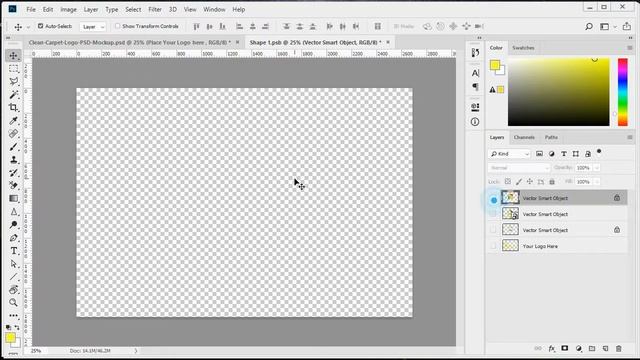This screenshot has height=360, width=640.
Task: Open the Normal blend mode dropdown
Action: point(519,168)
